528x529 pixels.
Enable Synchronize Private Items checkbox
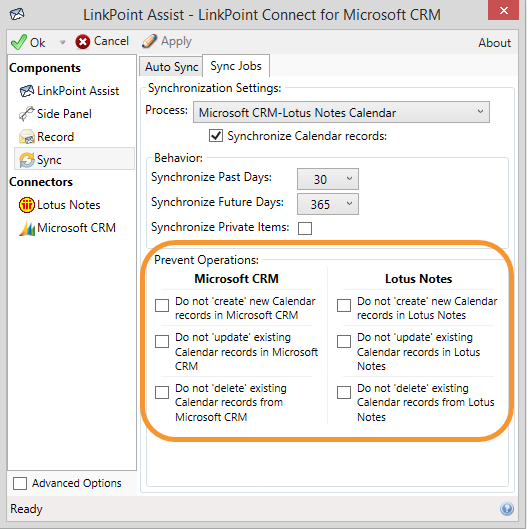pyautogui.click(x=305, y=228)
